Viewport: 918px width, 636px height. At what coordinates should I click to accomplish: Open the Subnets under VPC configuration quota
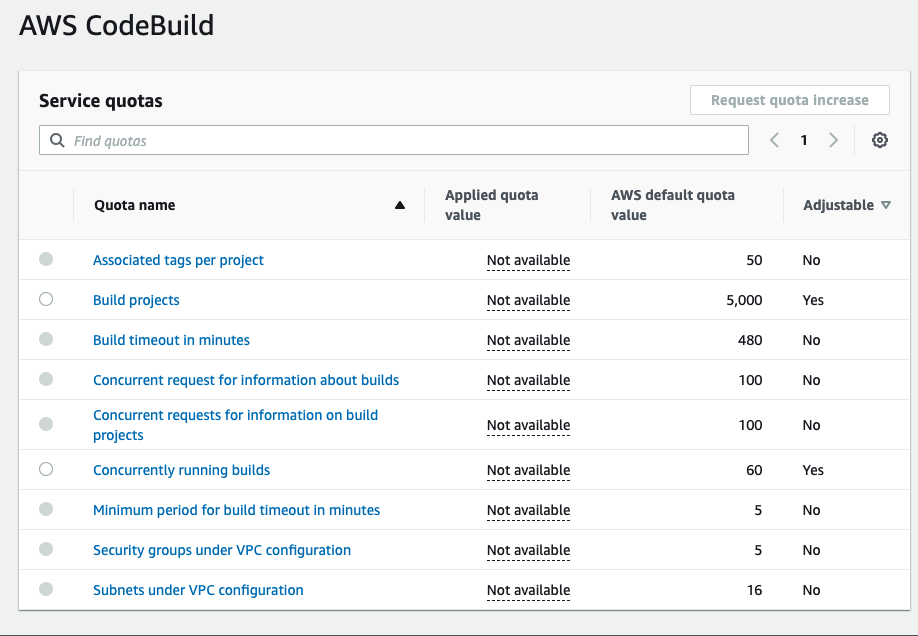[x=197, y=589]
